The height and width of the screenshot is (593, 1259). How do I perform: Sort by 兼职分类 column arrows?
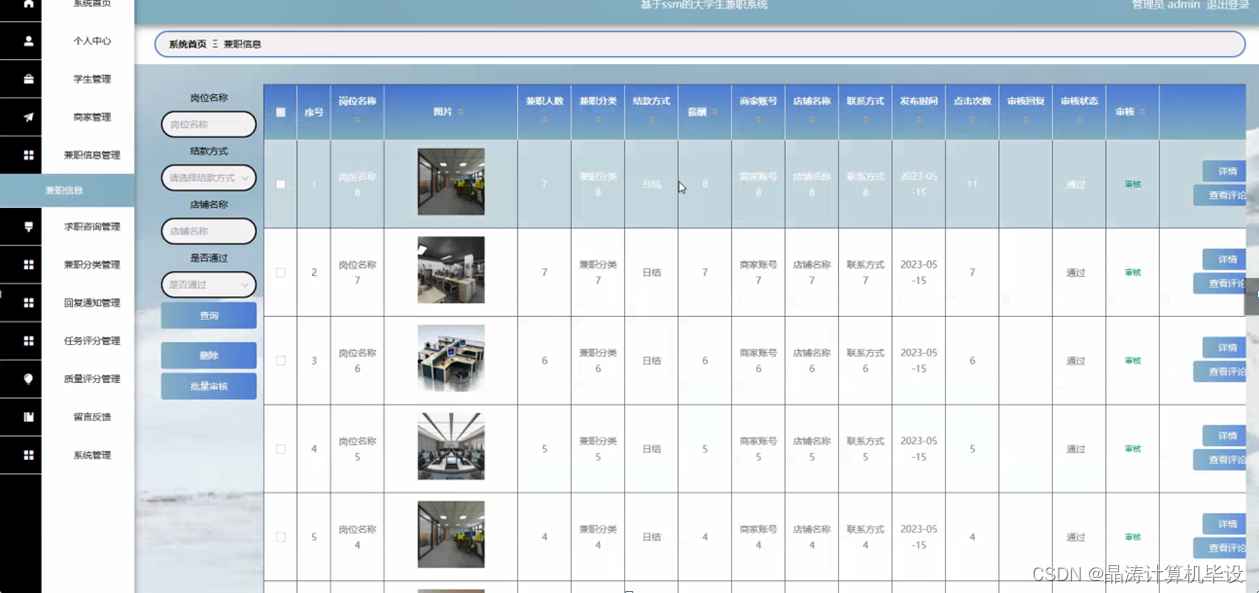click(598, 120)
